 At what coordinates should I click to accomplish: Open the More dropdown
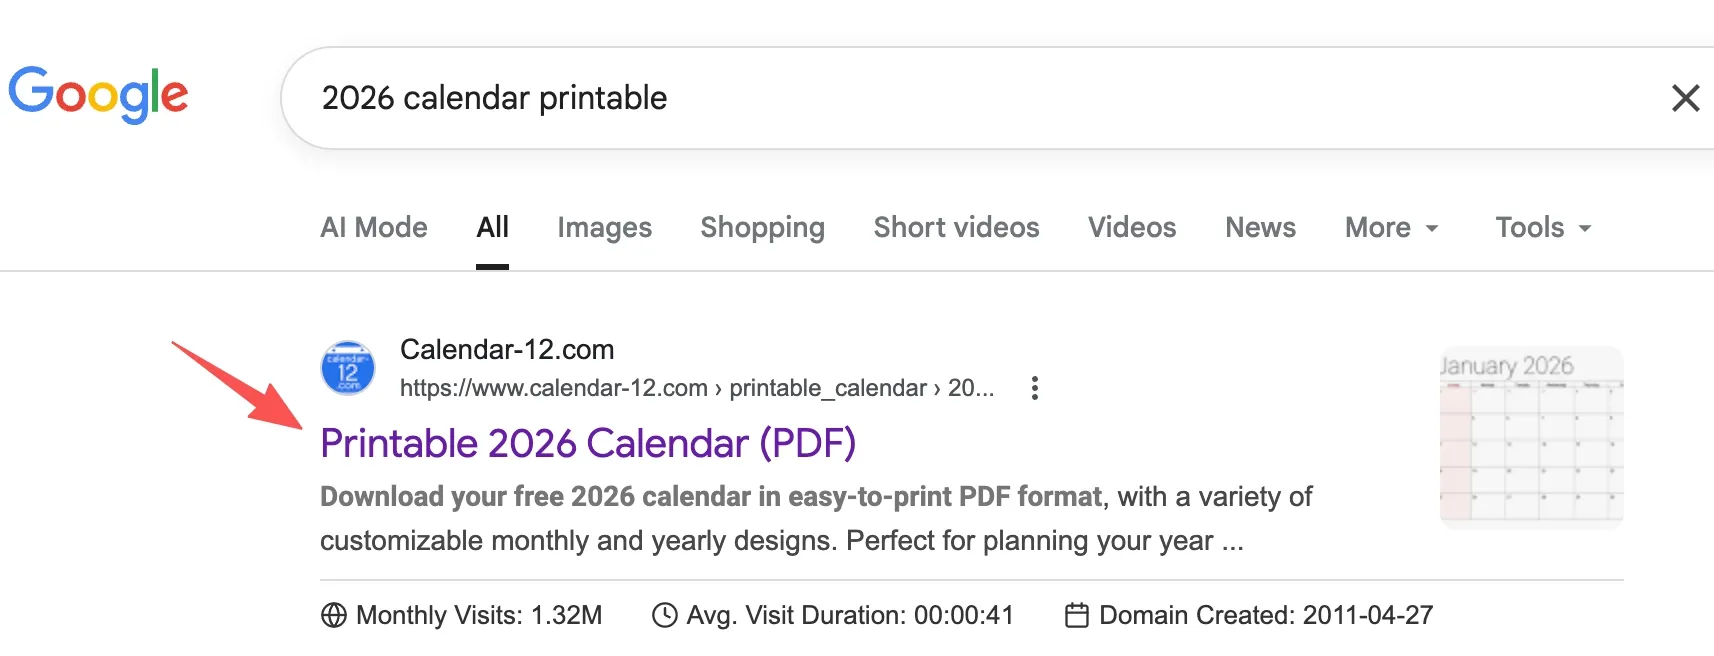(x=1390, y=227)
